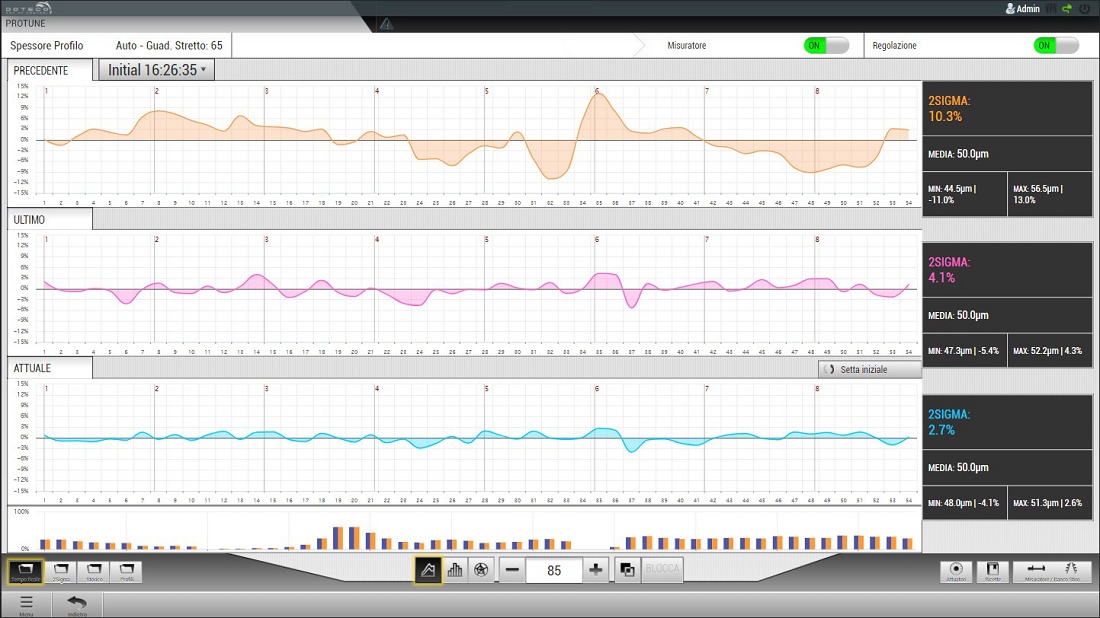Viewport: 1100px width, 618px height.
Task: Click the green connection arrows icon
Action: [x=1067, y=9]
